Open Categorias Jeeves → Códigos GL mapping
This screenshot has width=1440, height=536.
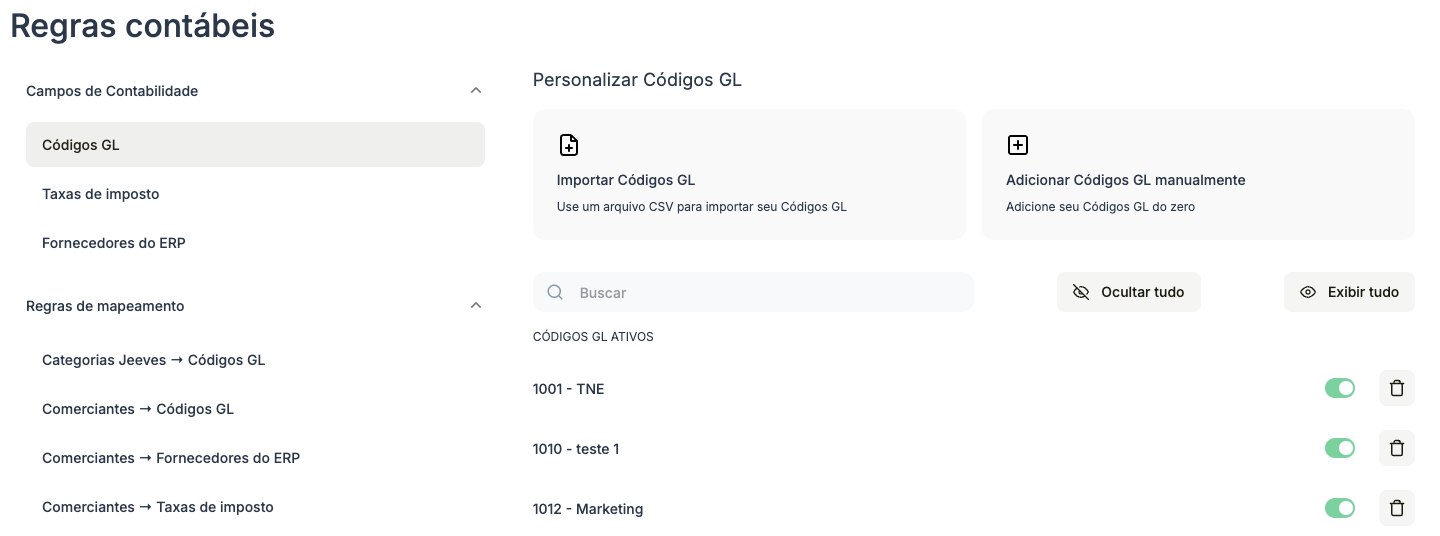click(154, 360)
